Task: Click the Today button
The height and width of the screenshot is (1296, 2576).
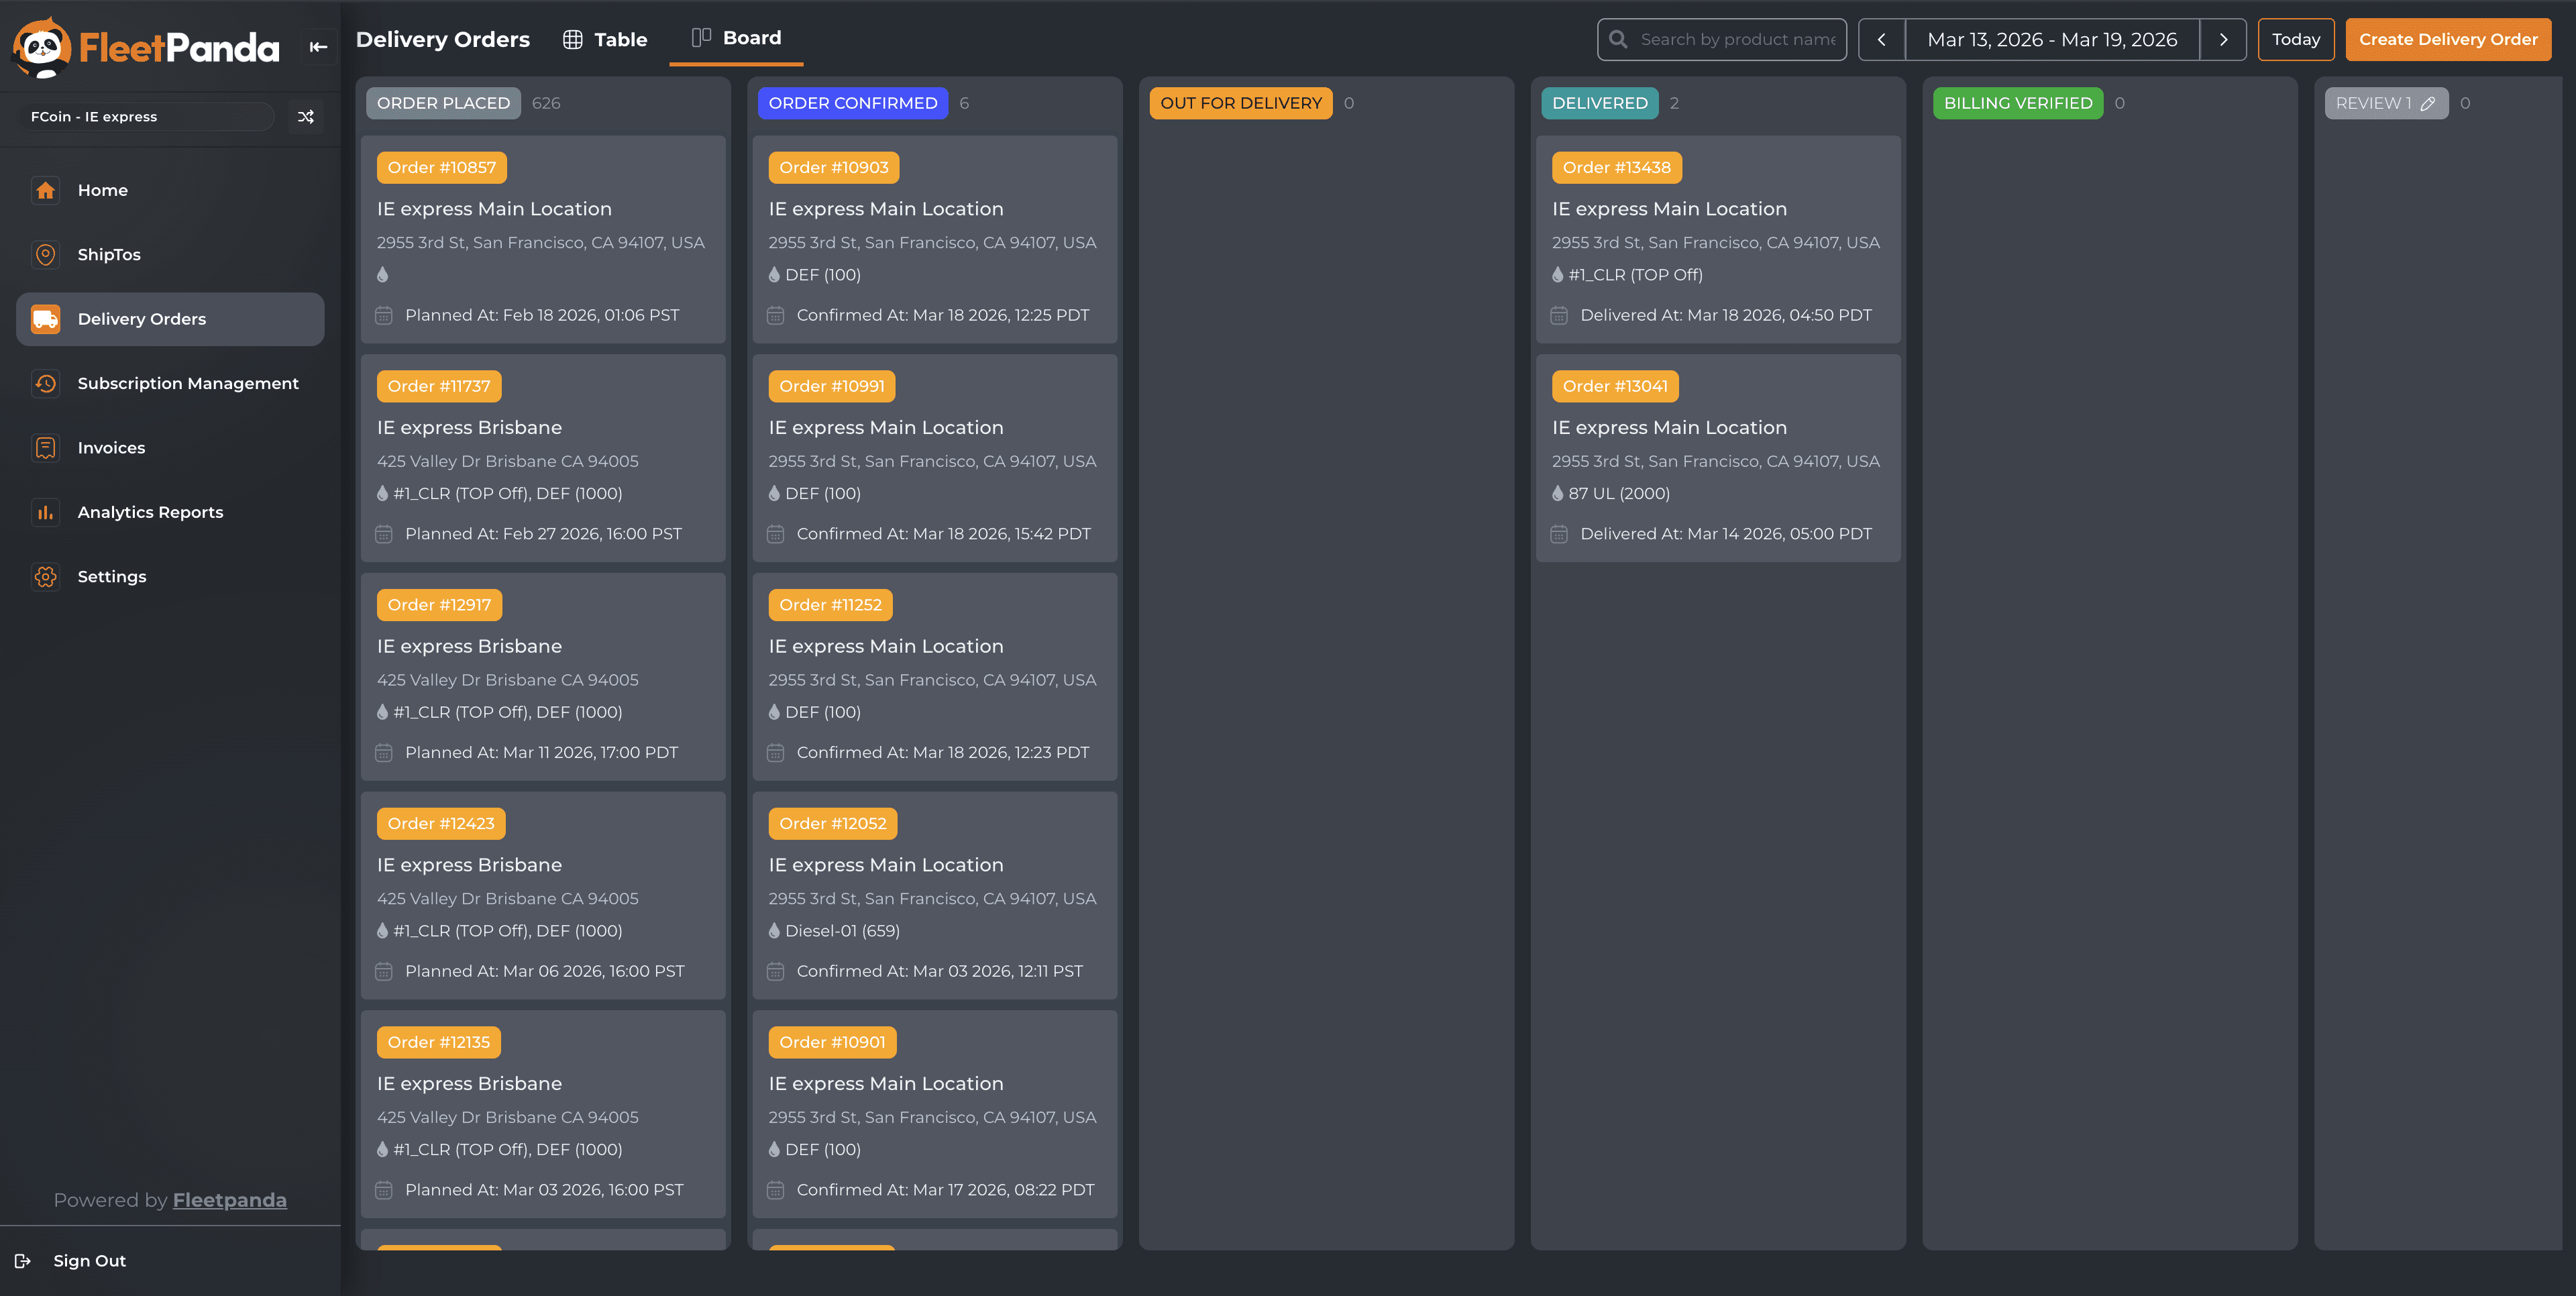Action: point(2295,40)
